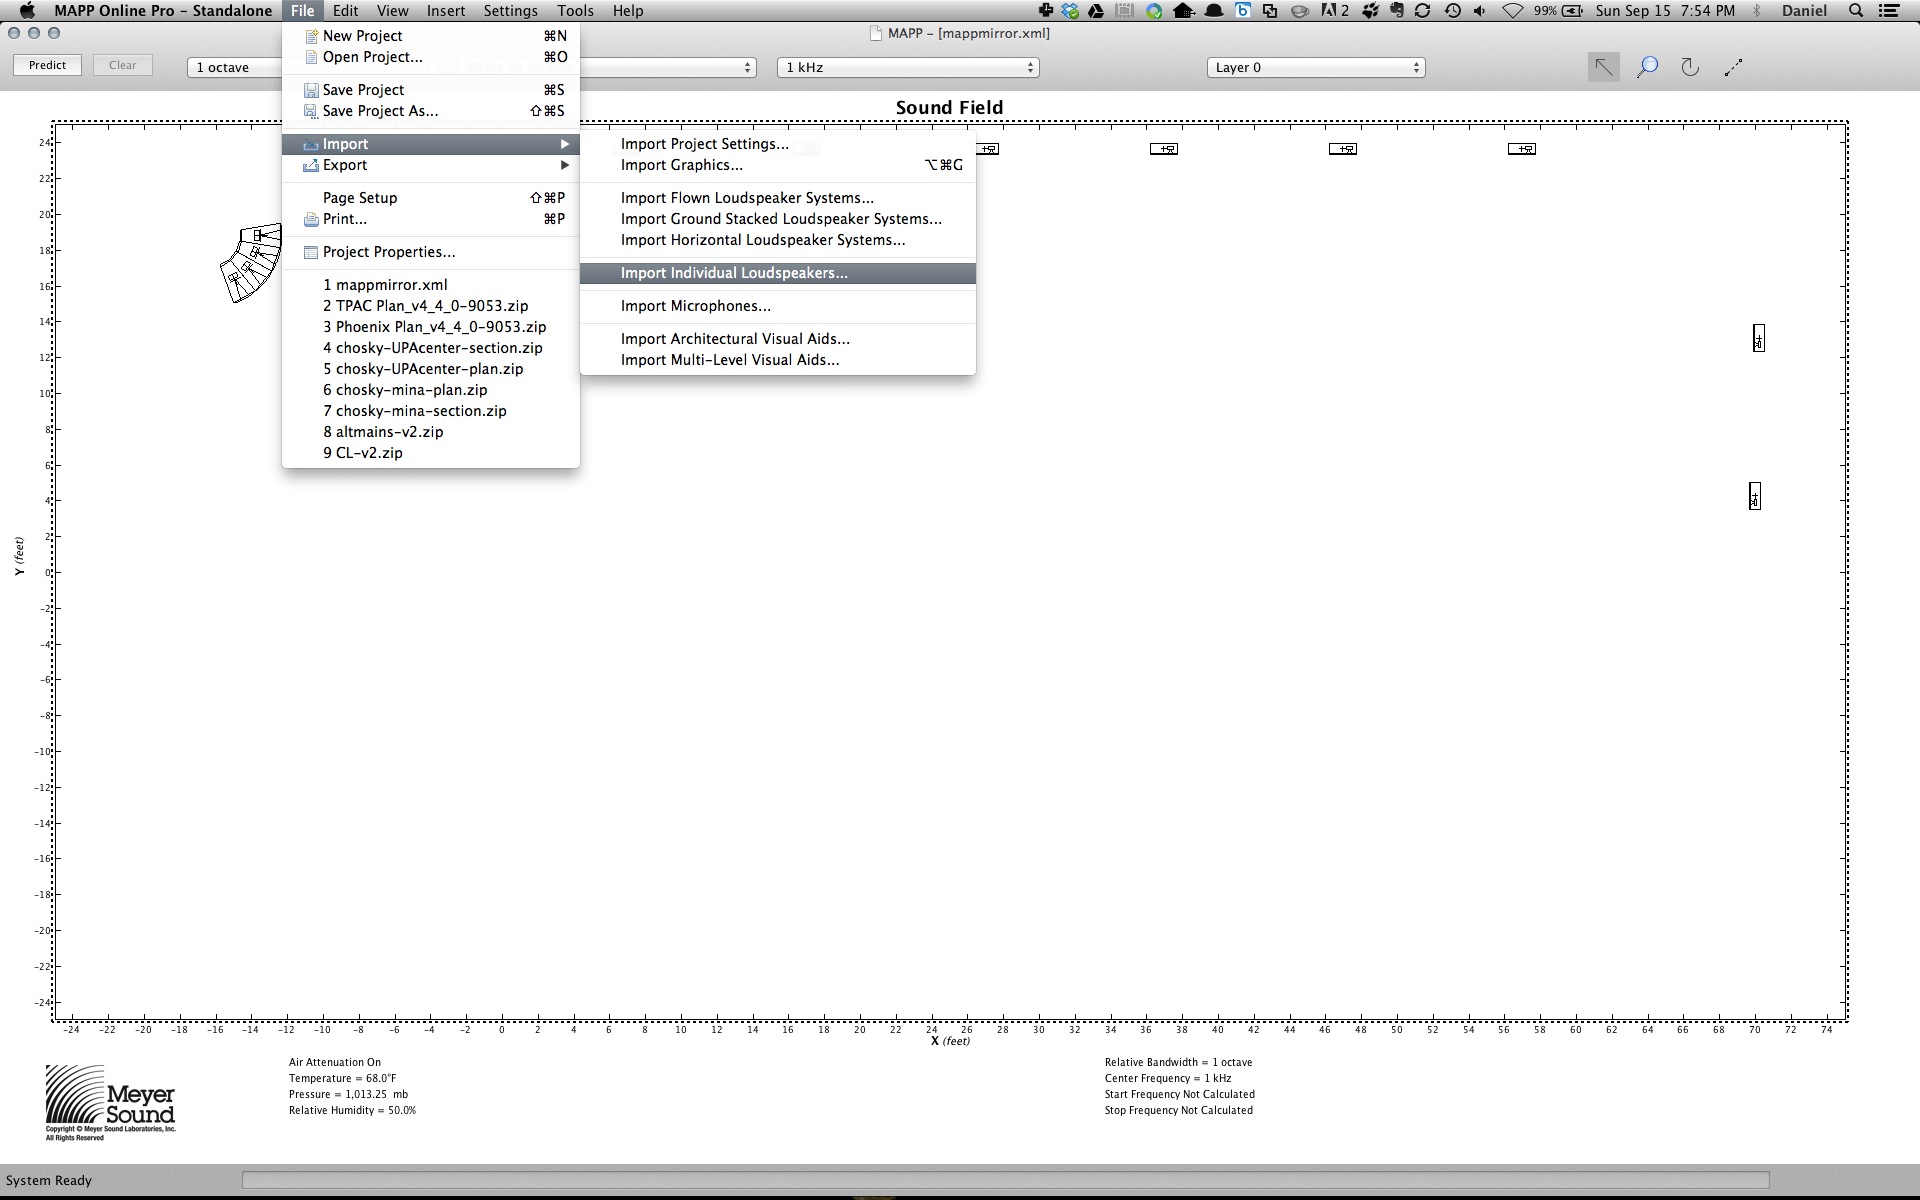Screen dimensions: 1920x1200
Task: Open sync arrows menu bar icon
Action: 1422,11
